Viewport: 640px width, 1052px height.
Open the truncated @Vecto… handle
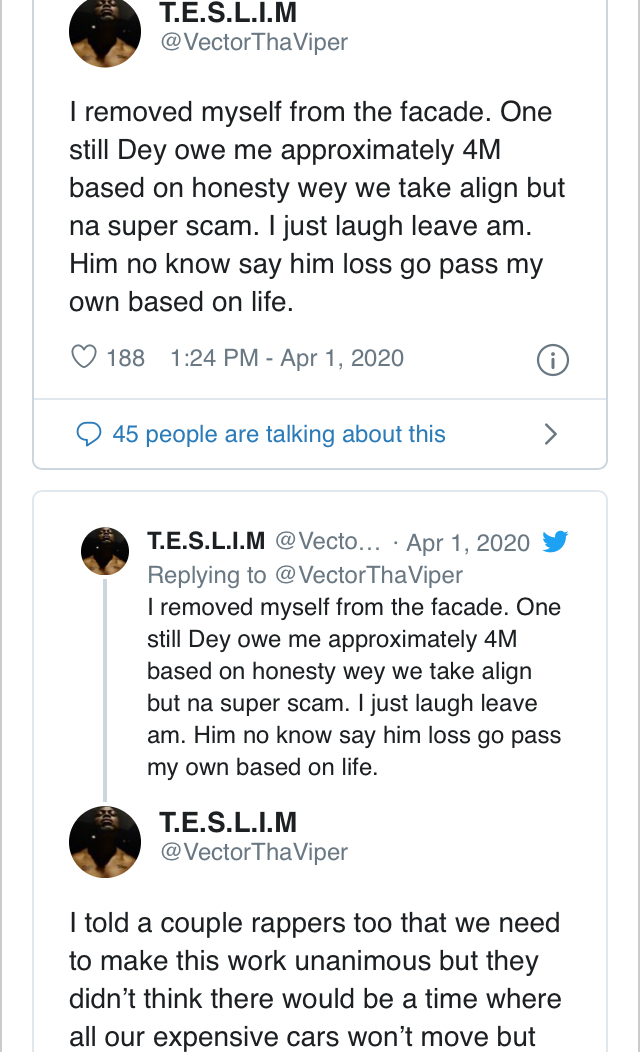[x=327, y=542]
